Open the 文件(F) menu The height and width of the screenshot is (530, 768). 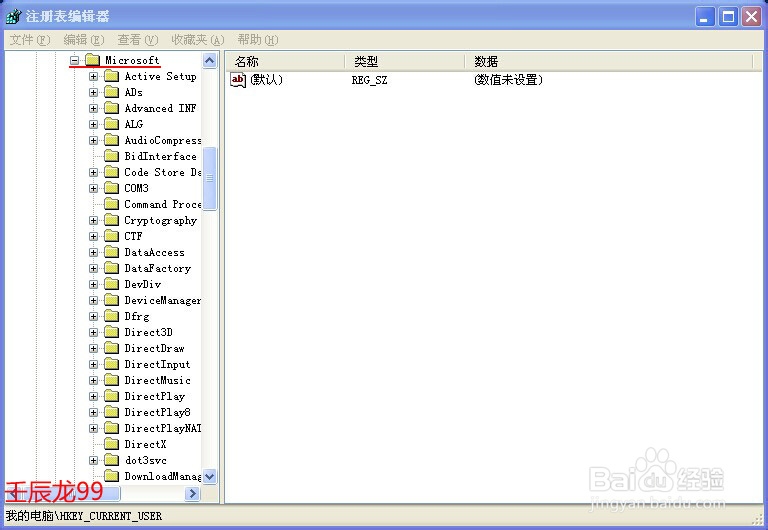(30, 40)
